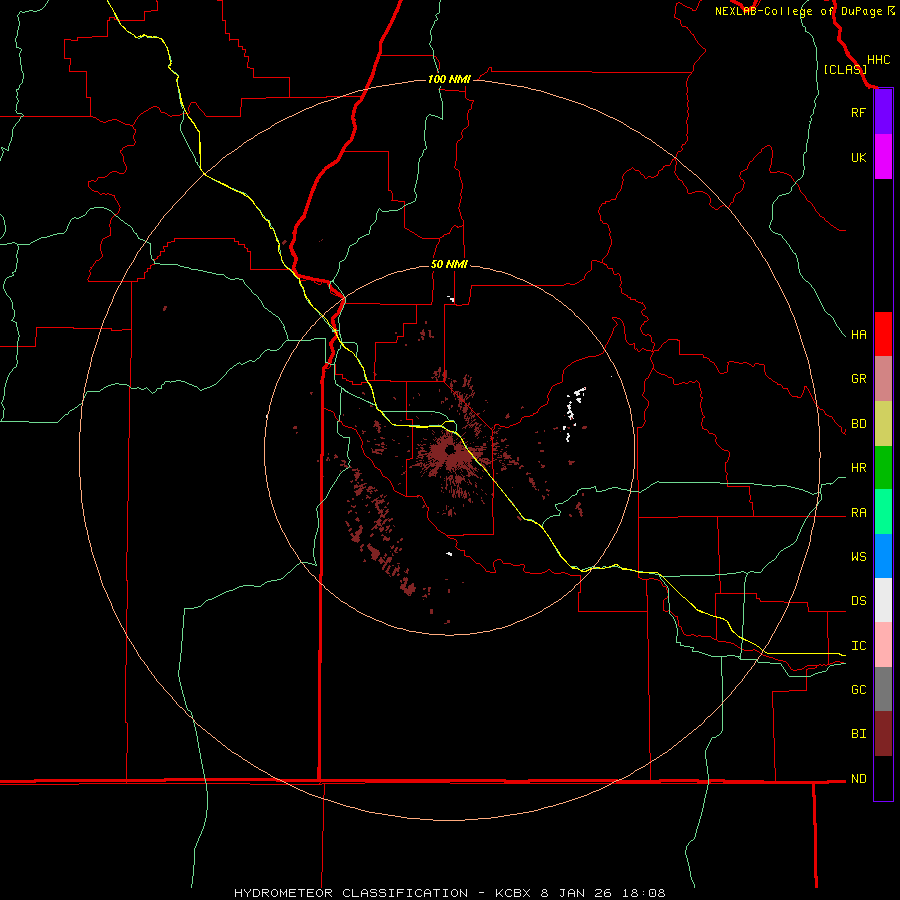The height and width of the screenshot is (900, 900).
Task: Select the WS legend label
Action: (858, 557)
